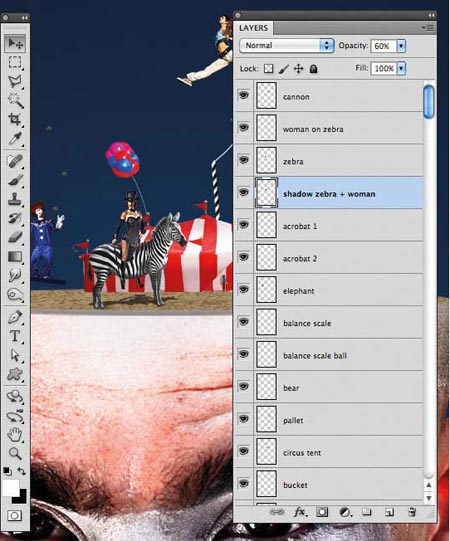Screen dimensions: 450x541
Task: Toggle visibility of balance scale layer
Action: click(244, 322)
